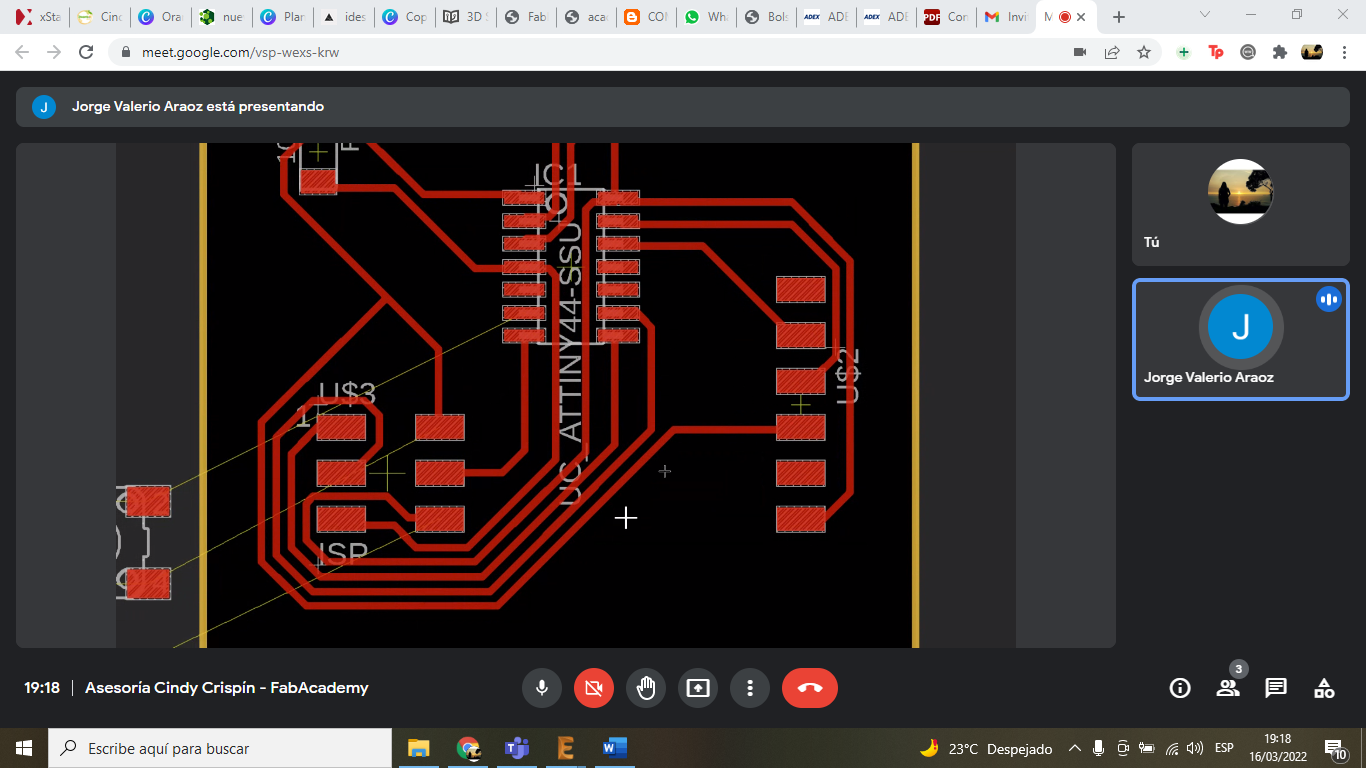
Task: Open the meeting details info icon
Action: point(1180,688)
